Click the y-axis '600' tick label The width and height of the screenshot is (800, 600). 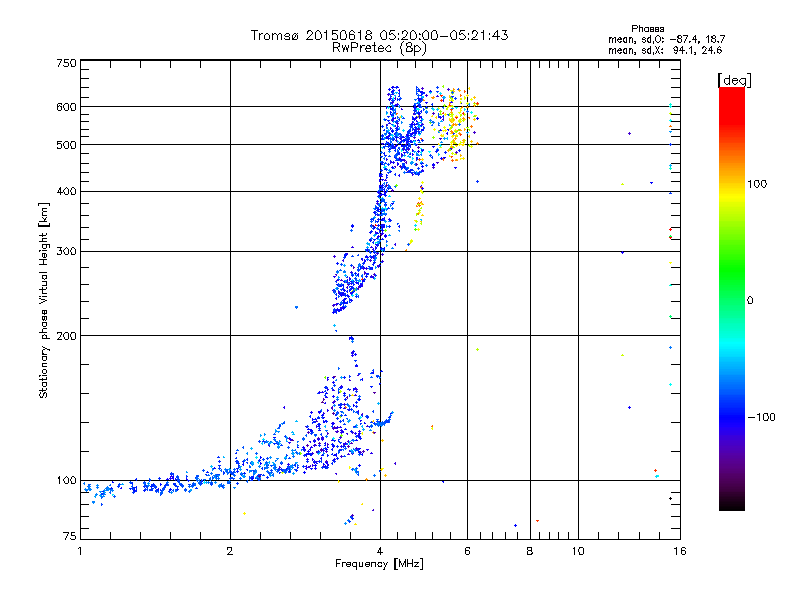click(67, 107)
